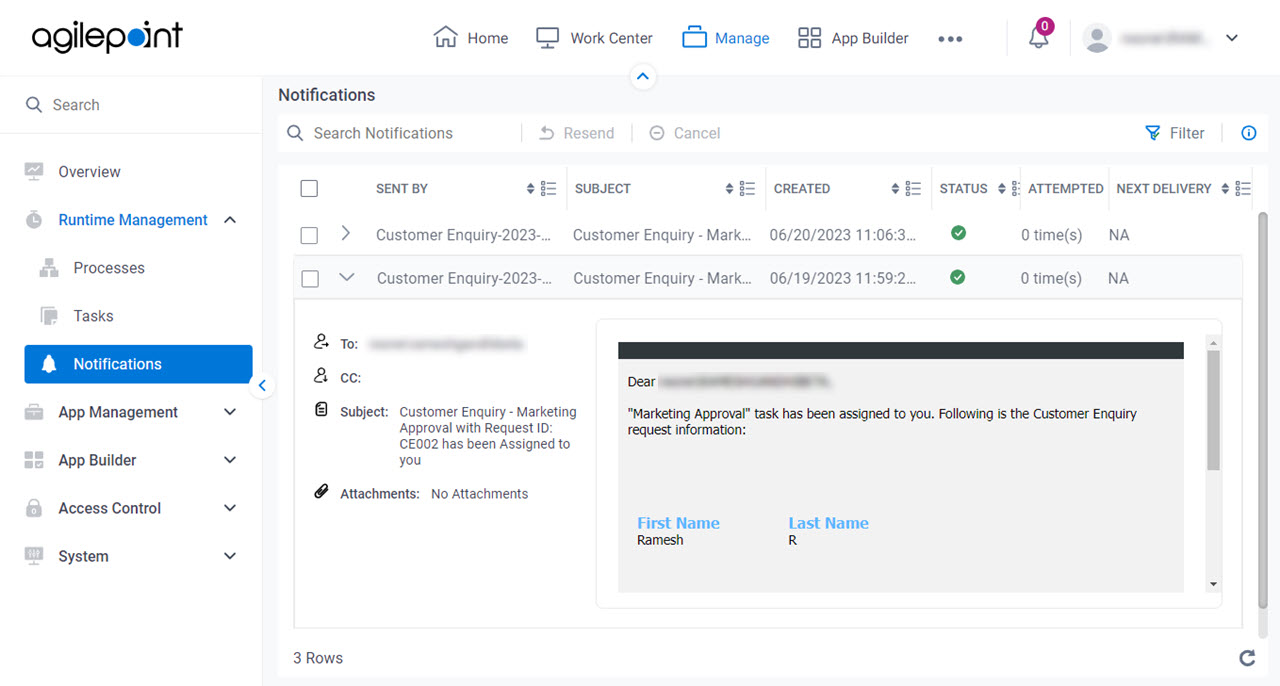Open the notification bell icon

pyautogui.click(x=1039, y=38)
